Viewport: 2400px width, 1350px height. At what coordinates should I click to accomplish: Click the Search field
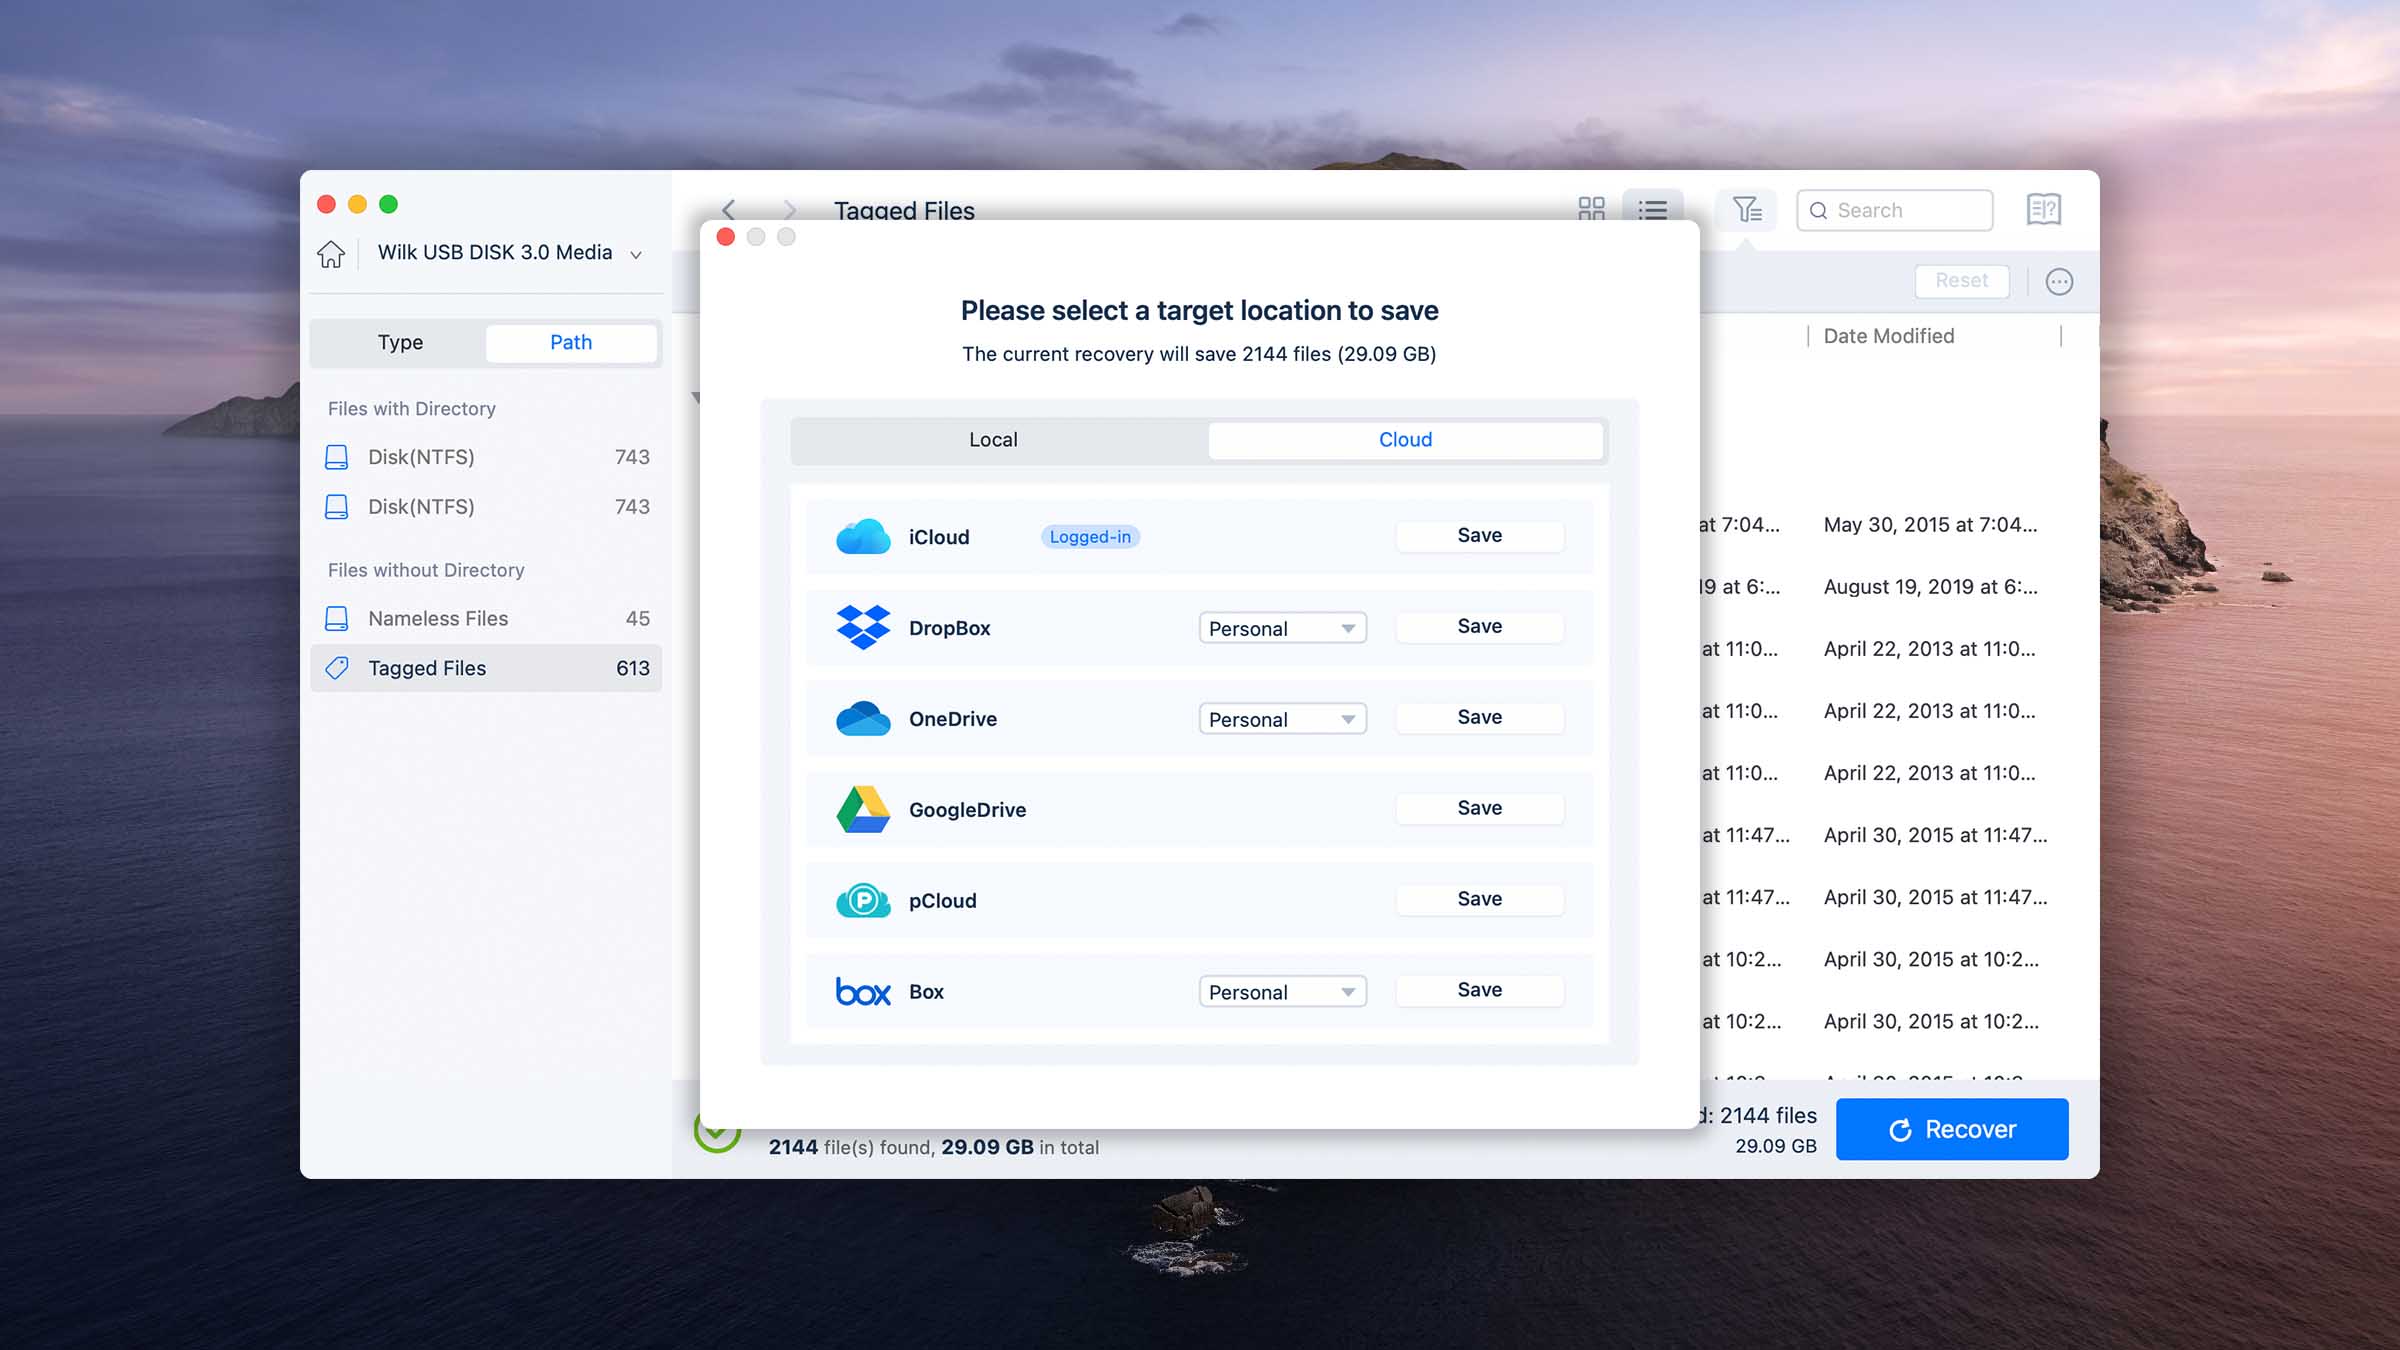1895,210
